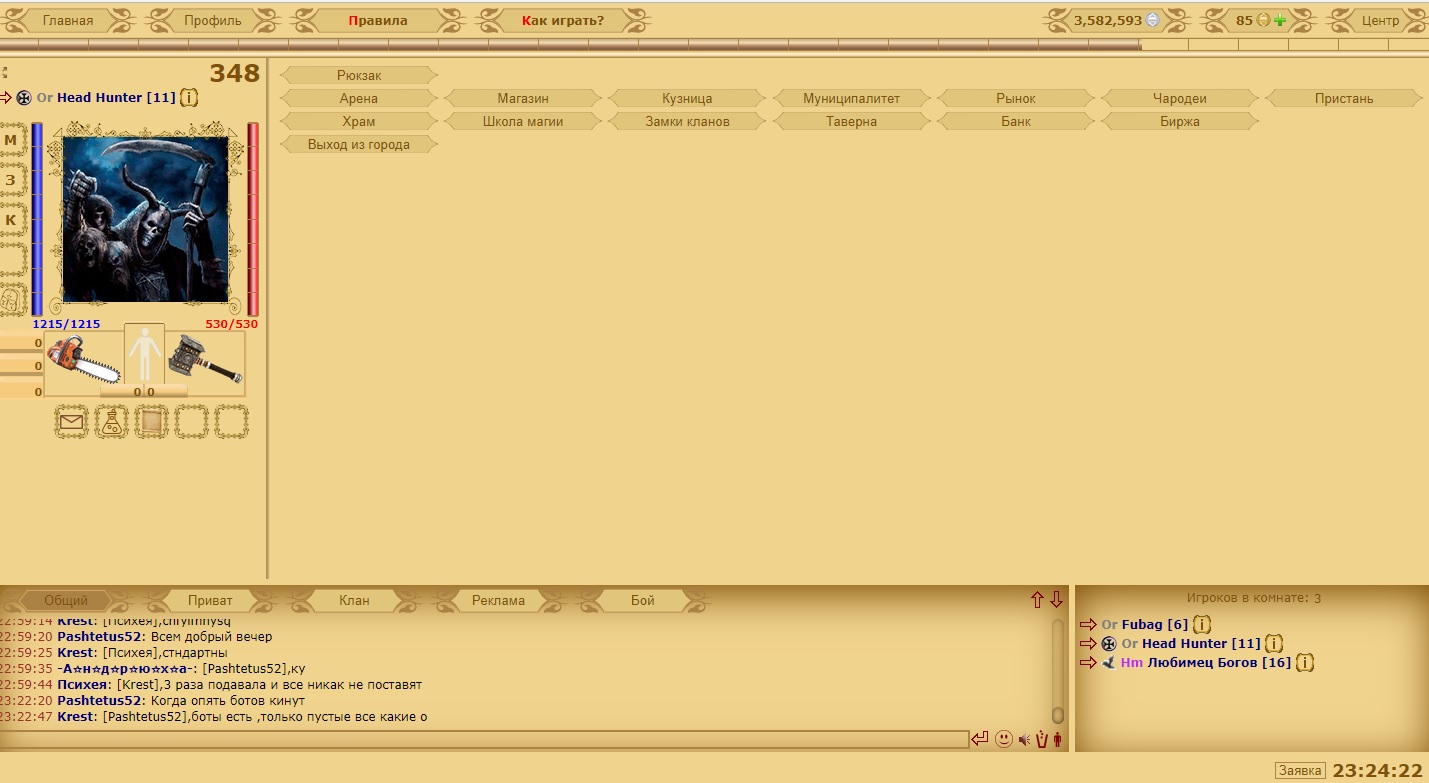Open info for Любимец Богов
Image resolution: width=1429 pixels, height=783 pixels.
coord(1305,663)
